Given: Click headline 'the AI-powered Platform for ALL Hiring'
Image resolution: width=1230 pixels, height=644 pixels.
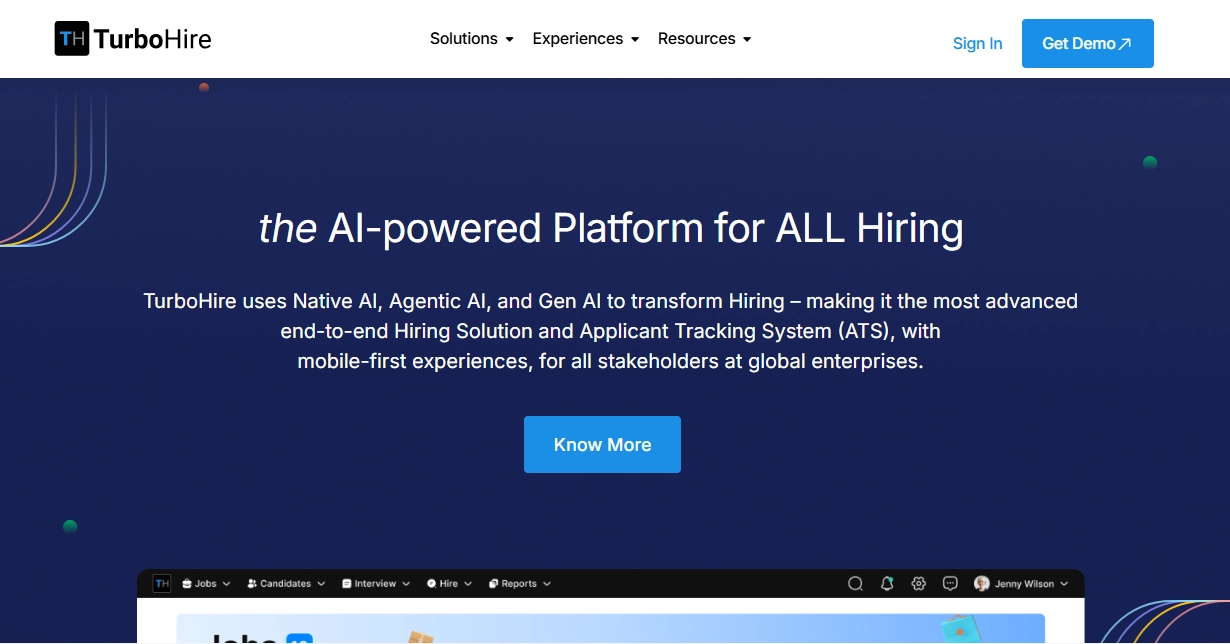Looking at the screenshot, I should click(x=611, y=229).
